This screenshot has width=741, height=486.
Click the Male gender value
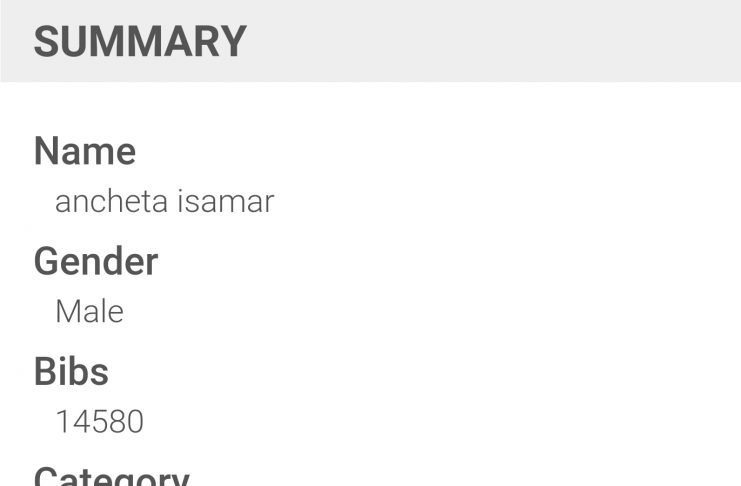click(89, 311)
